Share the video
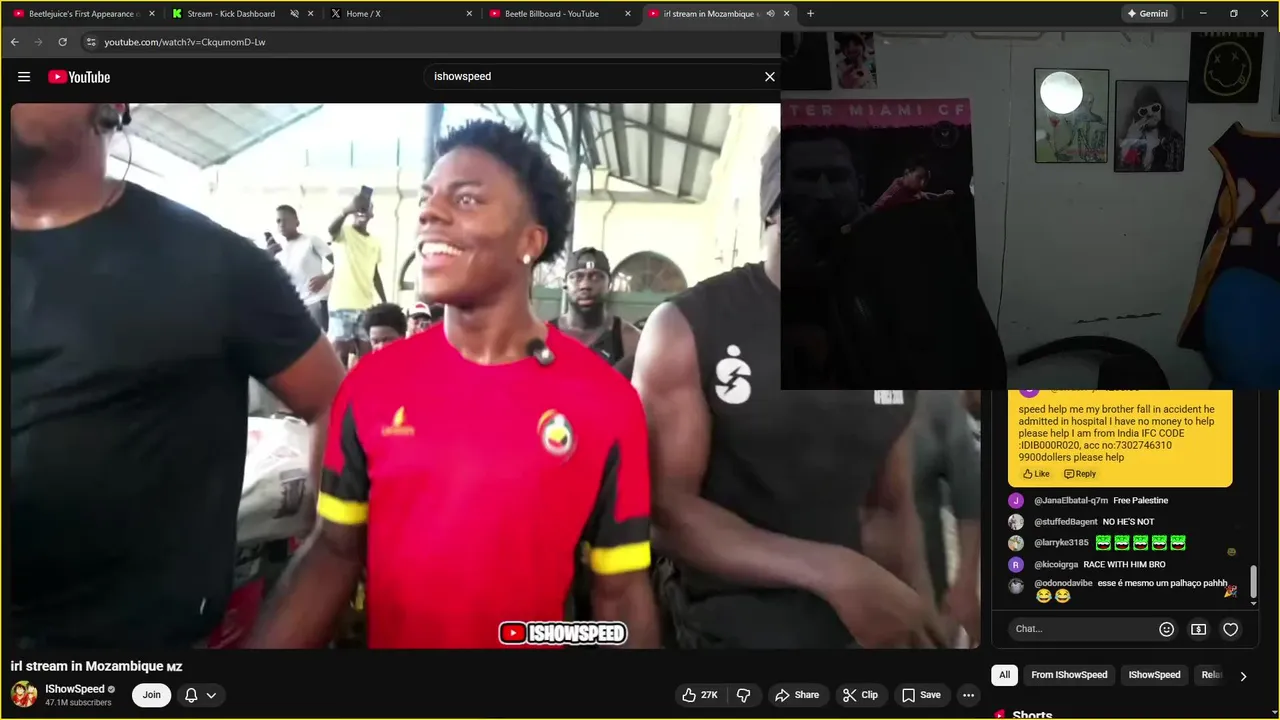The image size is (1280, 720). (797, 695)
